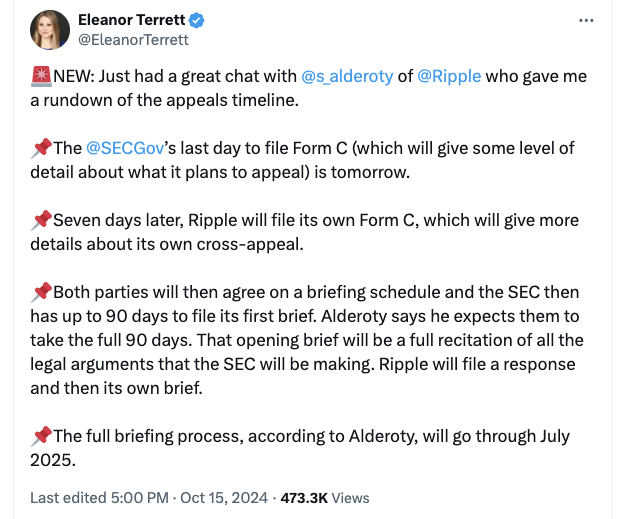This screenshot has width=624, height=519.
Task: Open the @Ripple mention link
Action: (x=449, y=76)
